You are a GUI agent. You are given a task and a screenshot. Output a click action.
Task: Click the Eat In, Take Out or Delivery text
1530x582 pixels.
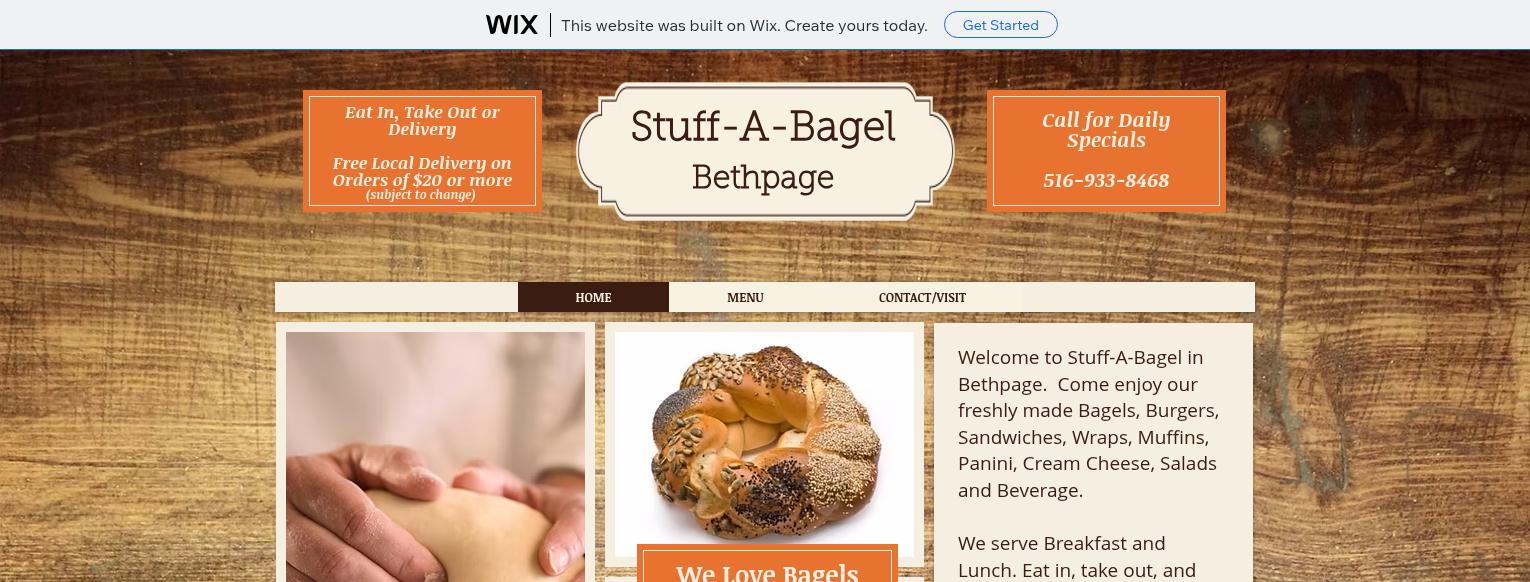(x=422, y=120)
